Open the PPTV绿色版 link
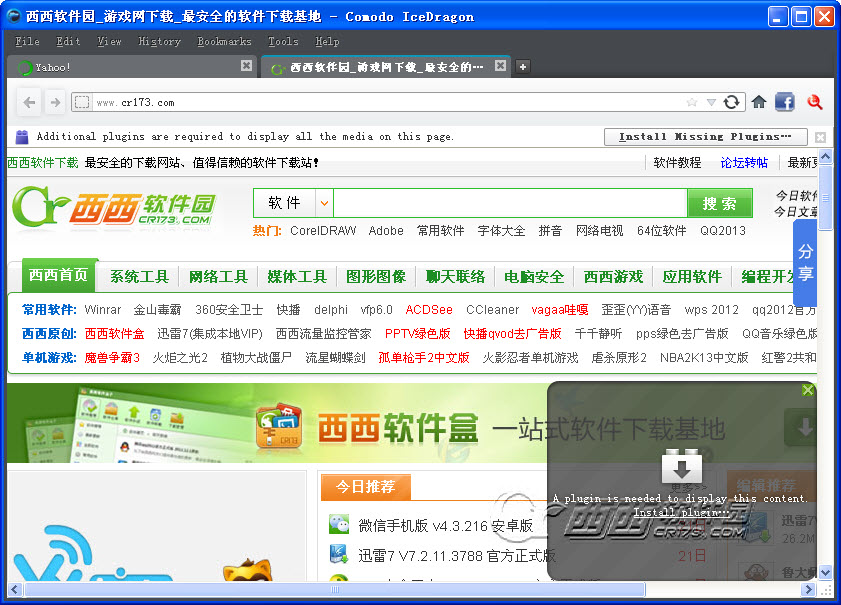 click(x=417, y=334)
